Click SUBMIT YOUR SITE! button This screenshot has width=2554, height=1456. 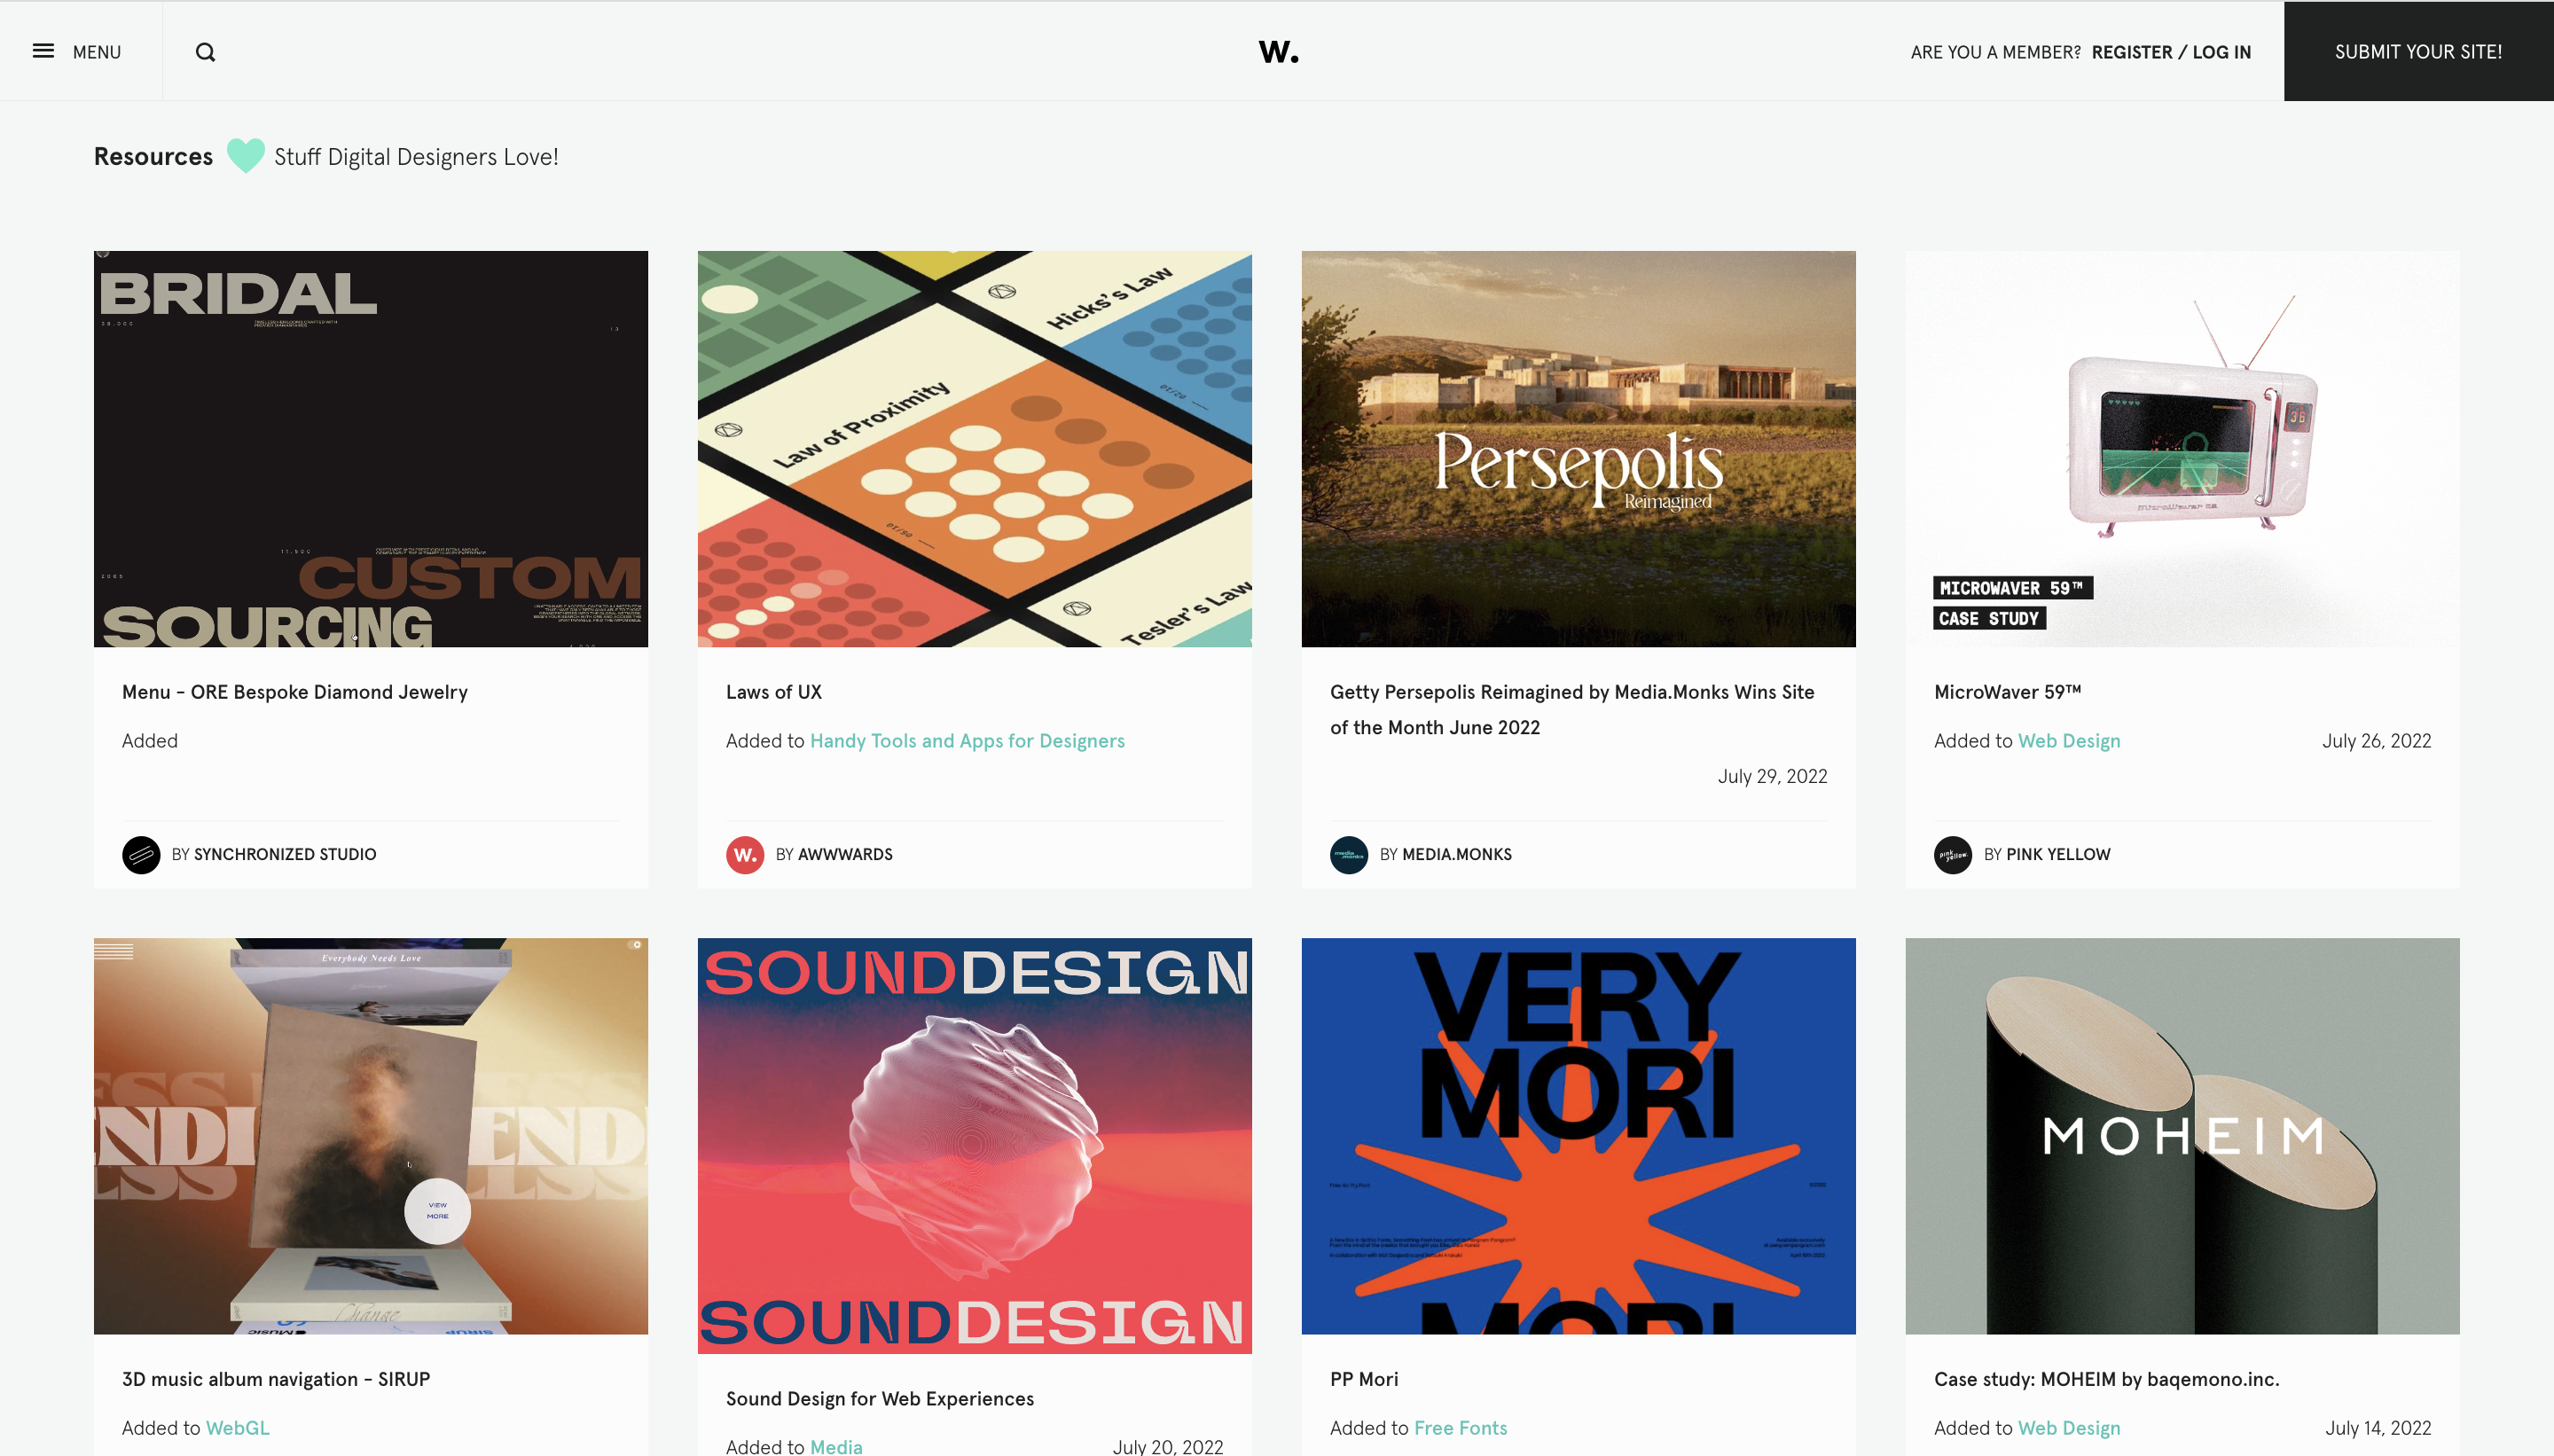click(x=2418, y=51)
